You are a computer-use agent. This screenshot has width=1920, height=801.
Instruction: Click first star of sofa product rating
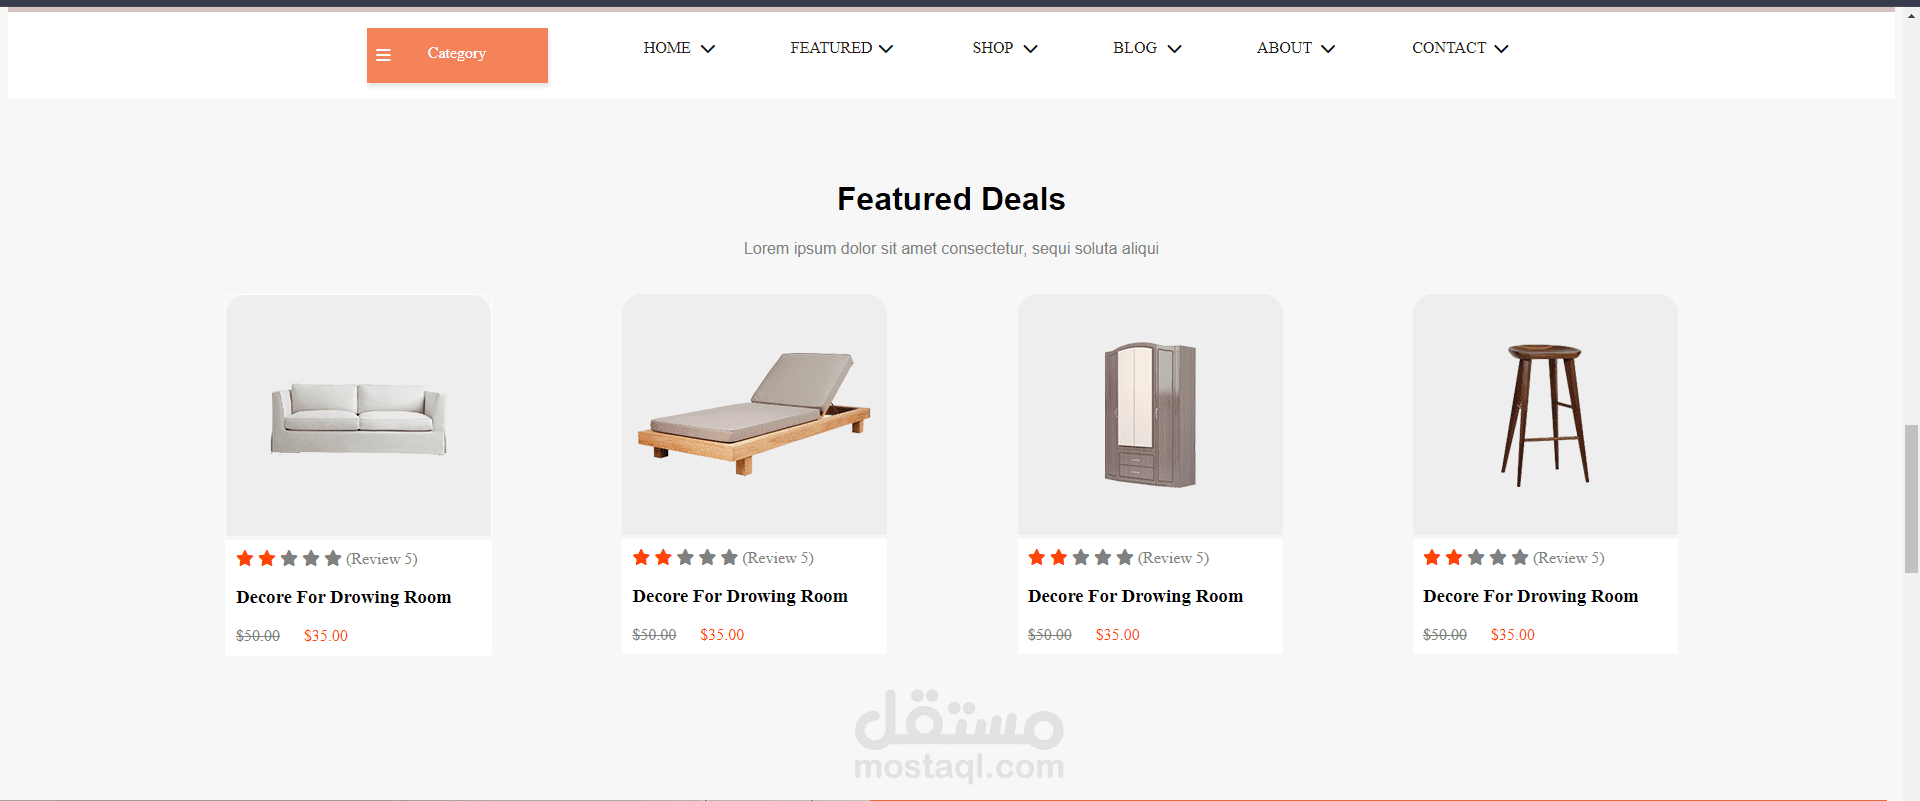(245, 558)
